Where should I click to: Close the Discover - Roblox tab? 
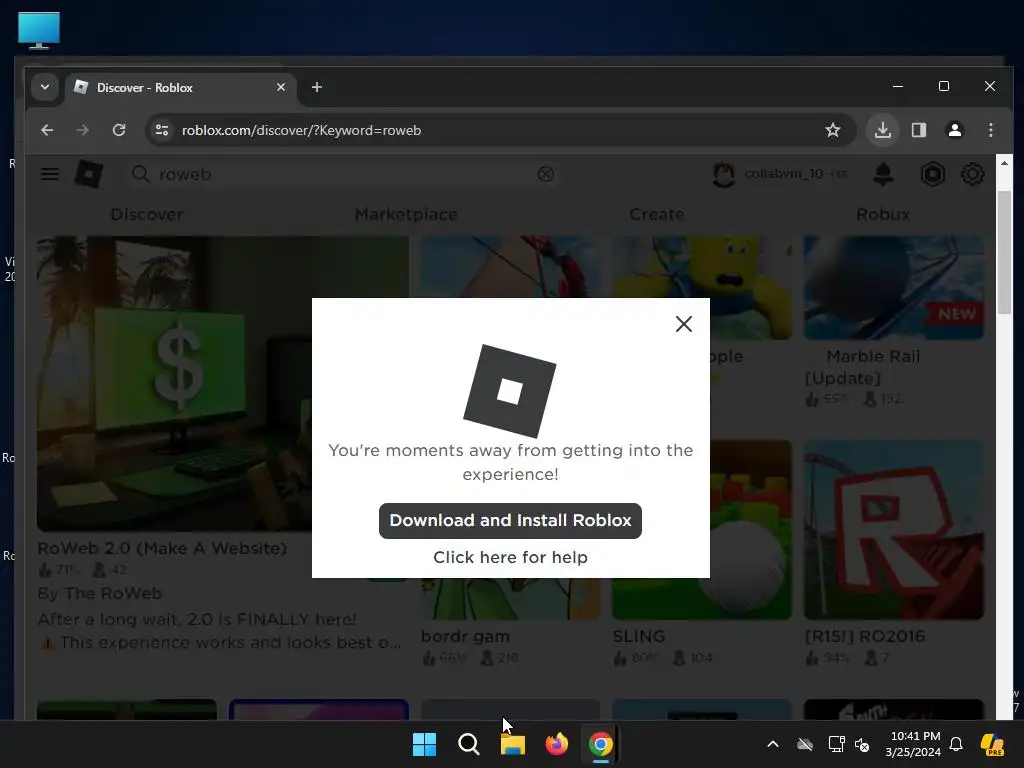(x=281, y=87)
